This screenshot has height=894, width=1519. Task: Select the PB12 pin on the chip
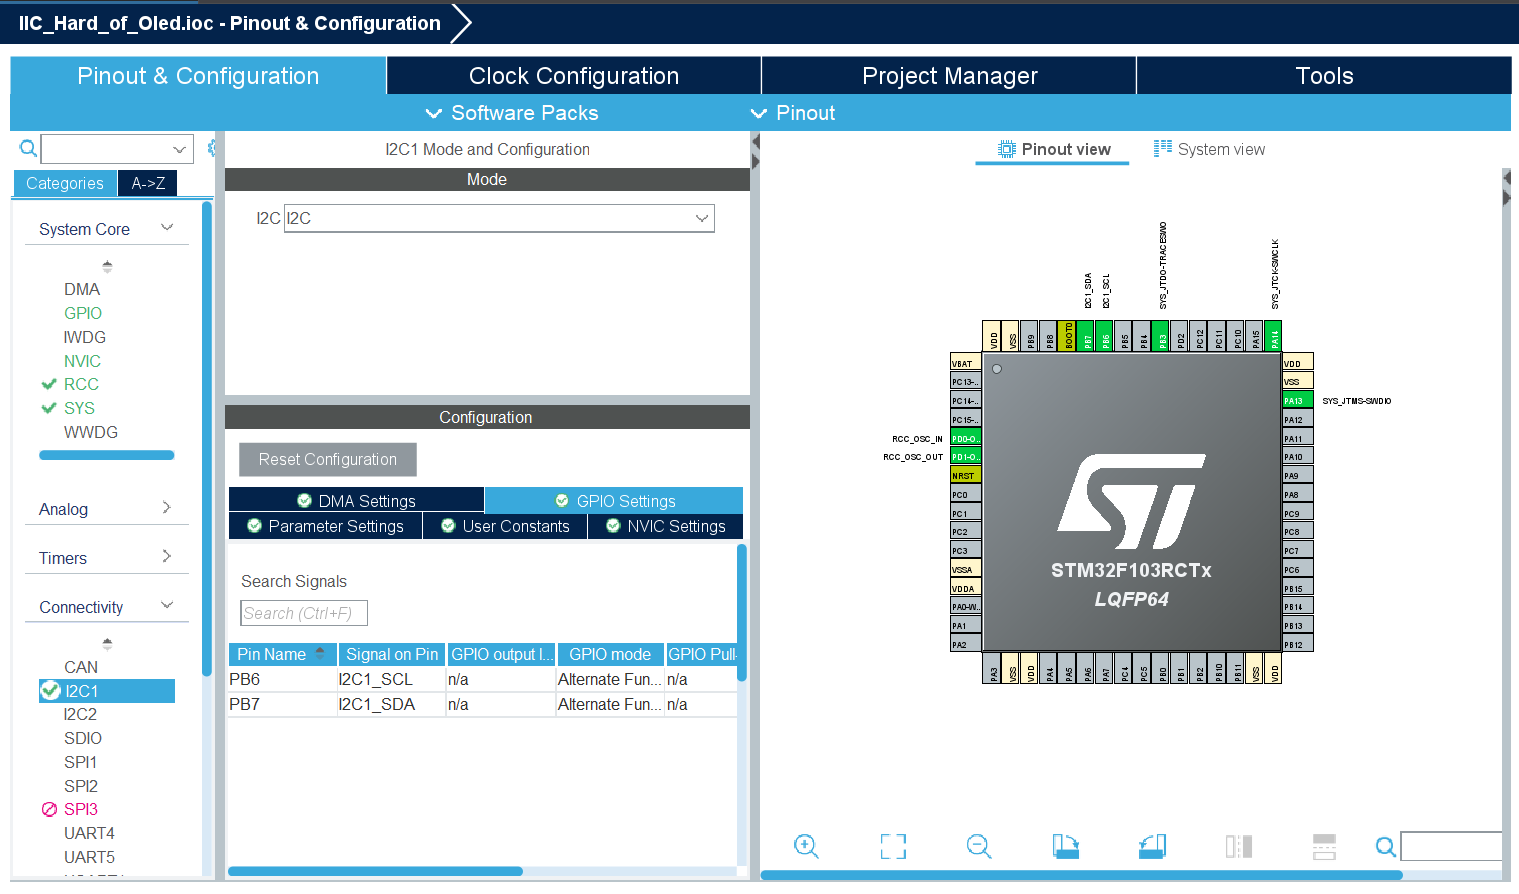click(x=1297, y=644)
